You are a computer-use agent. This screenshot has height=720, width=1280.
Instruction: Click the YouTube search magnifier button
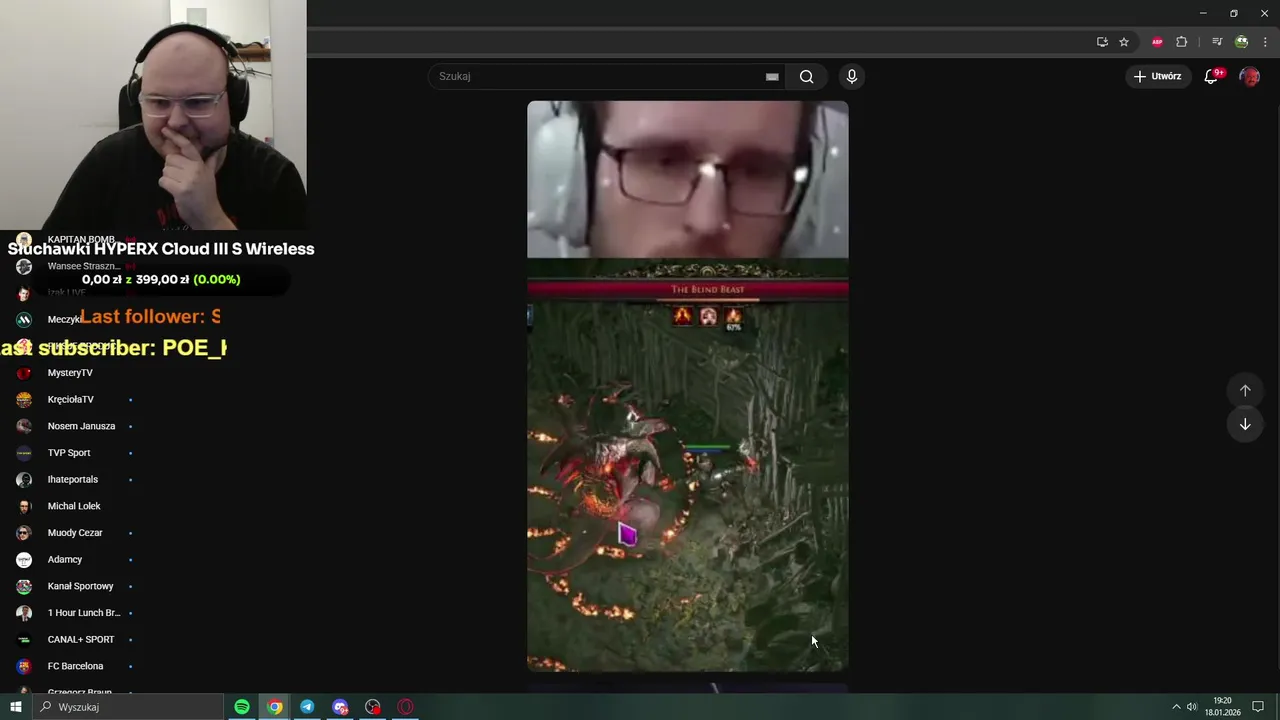[806, 76]
